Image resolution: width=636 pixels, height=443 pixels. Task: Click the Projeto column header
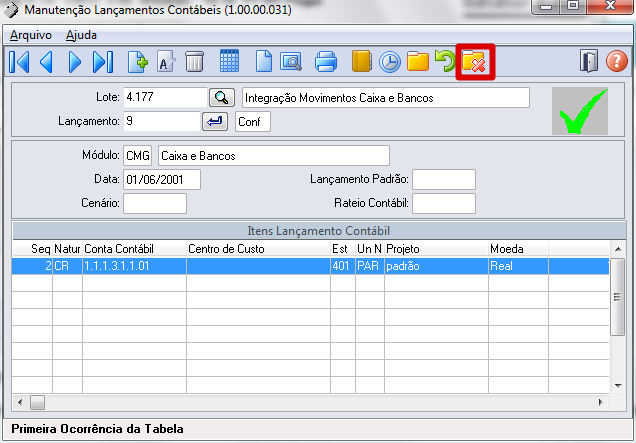pos(436,249)
